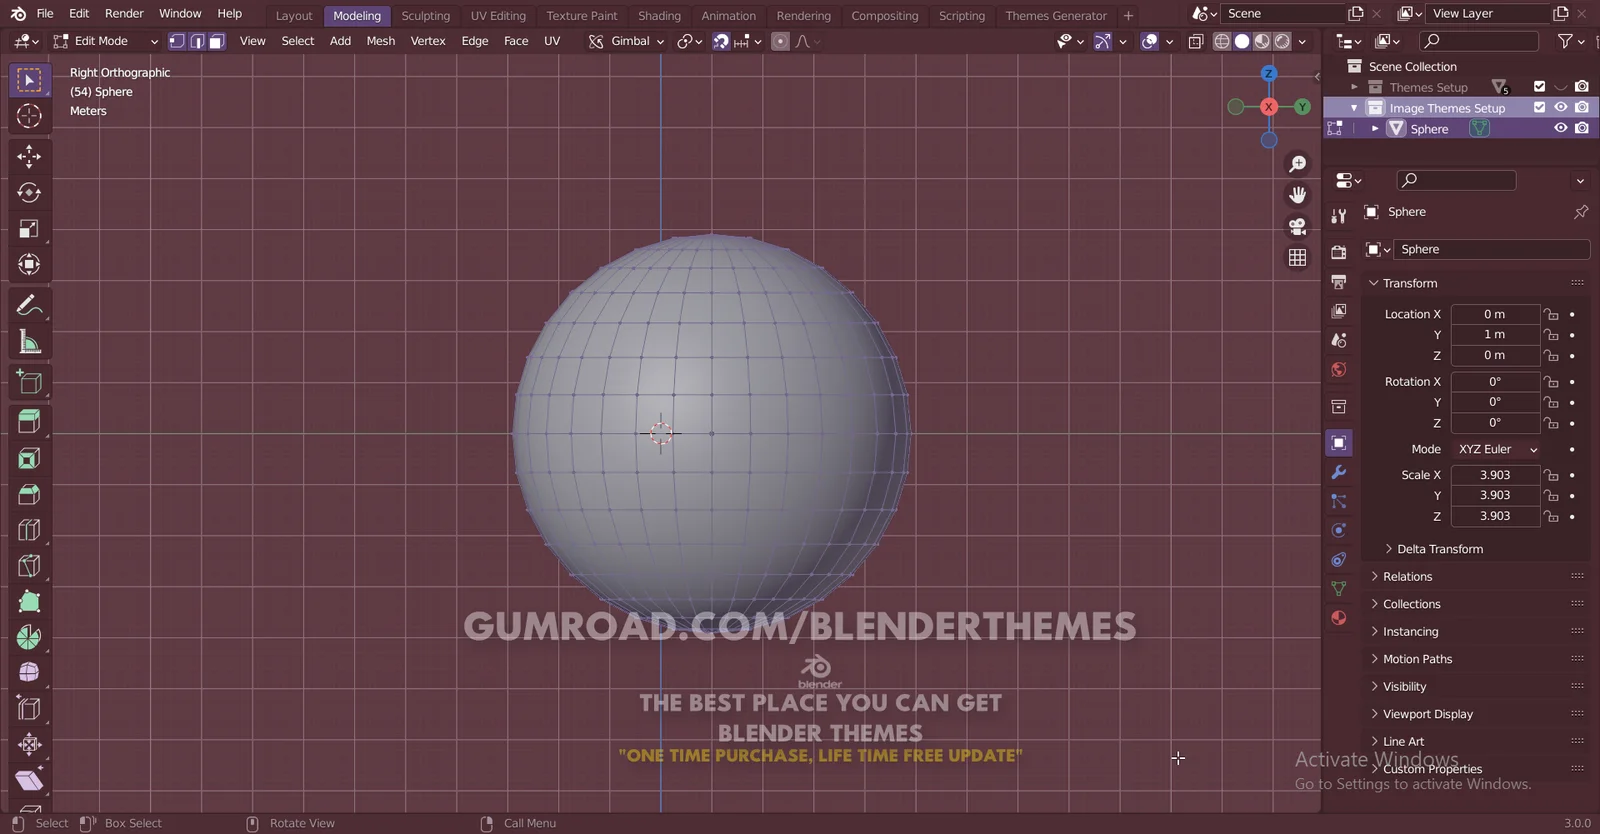Open the Material properties tab

coord(1339,618)
